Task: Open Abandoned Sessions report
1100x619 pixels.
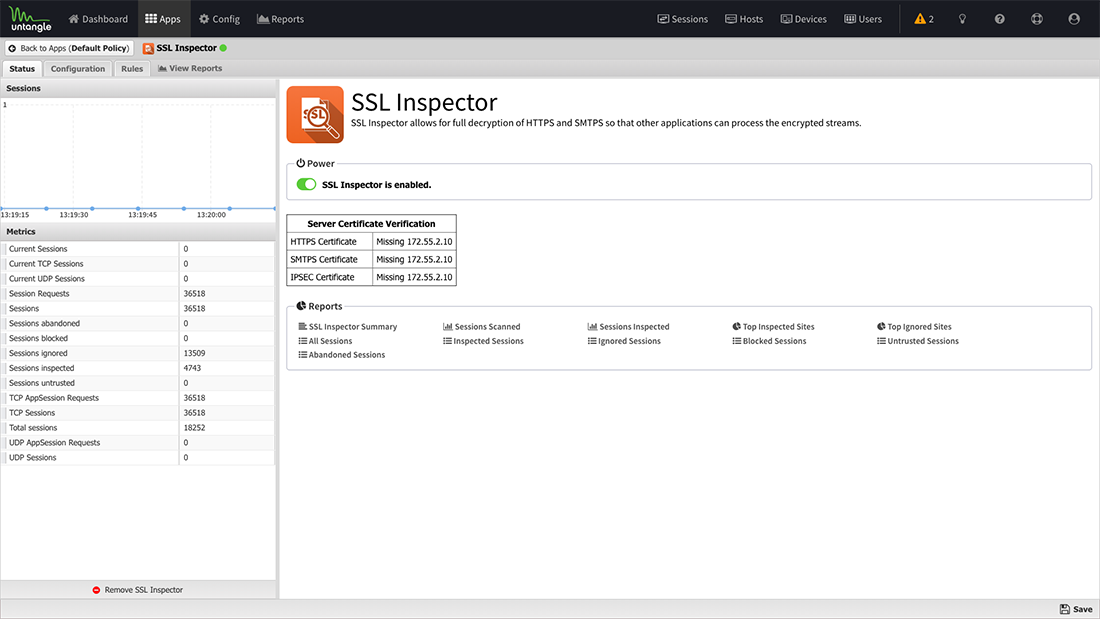Action: (342, 355)
